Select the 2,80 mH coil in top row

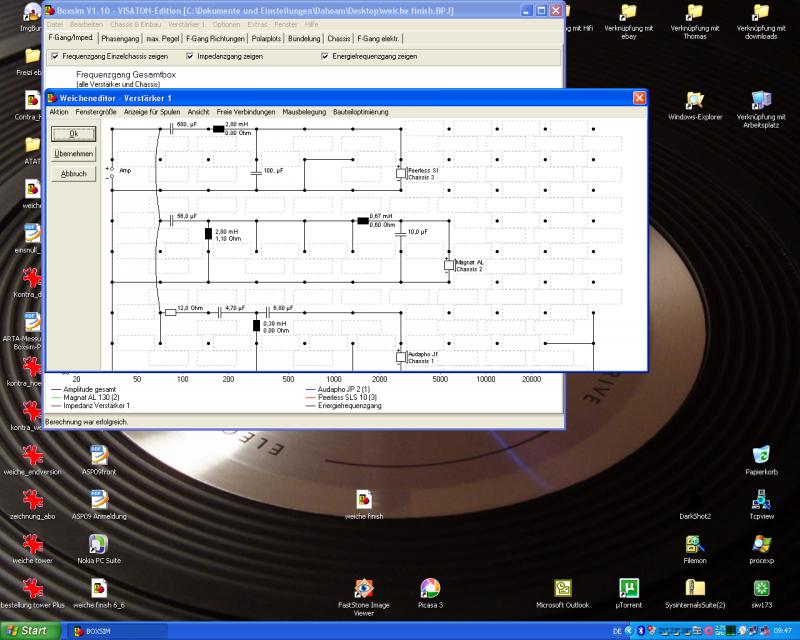pos(216,129)
